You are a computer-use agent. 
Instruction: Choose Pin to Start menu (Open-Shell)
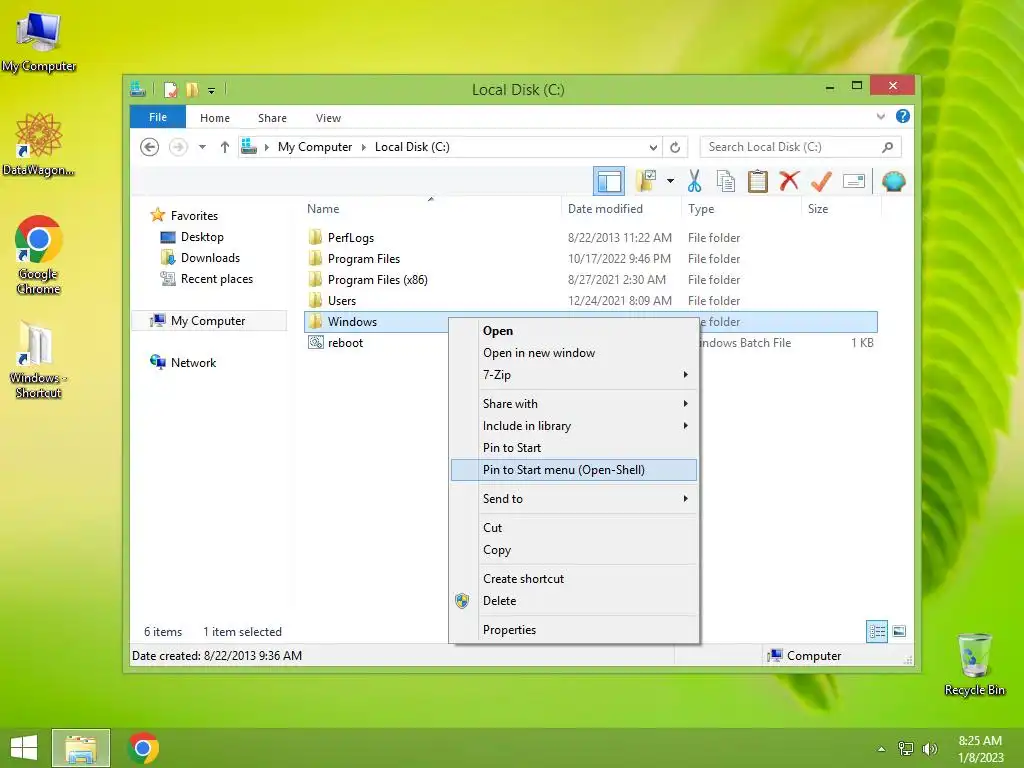[x=574, y=470]
